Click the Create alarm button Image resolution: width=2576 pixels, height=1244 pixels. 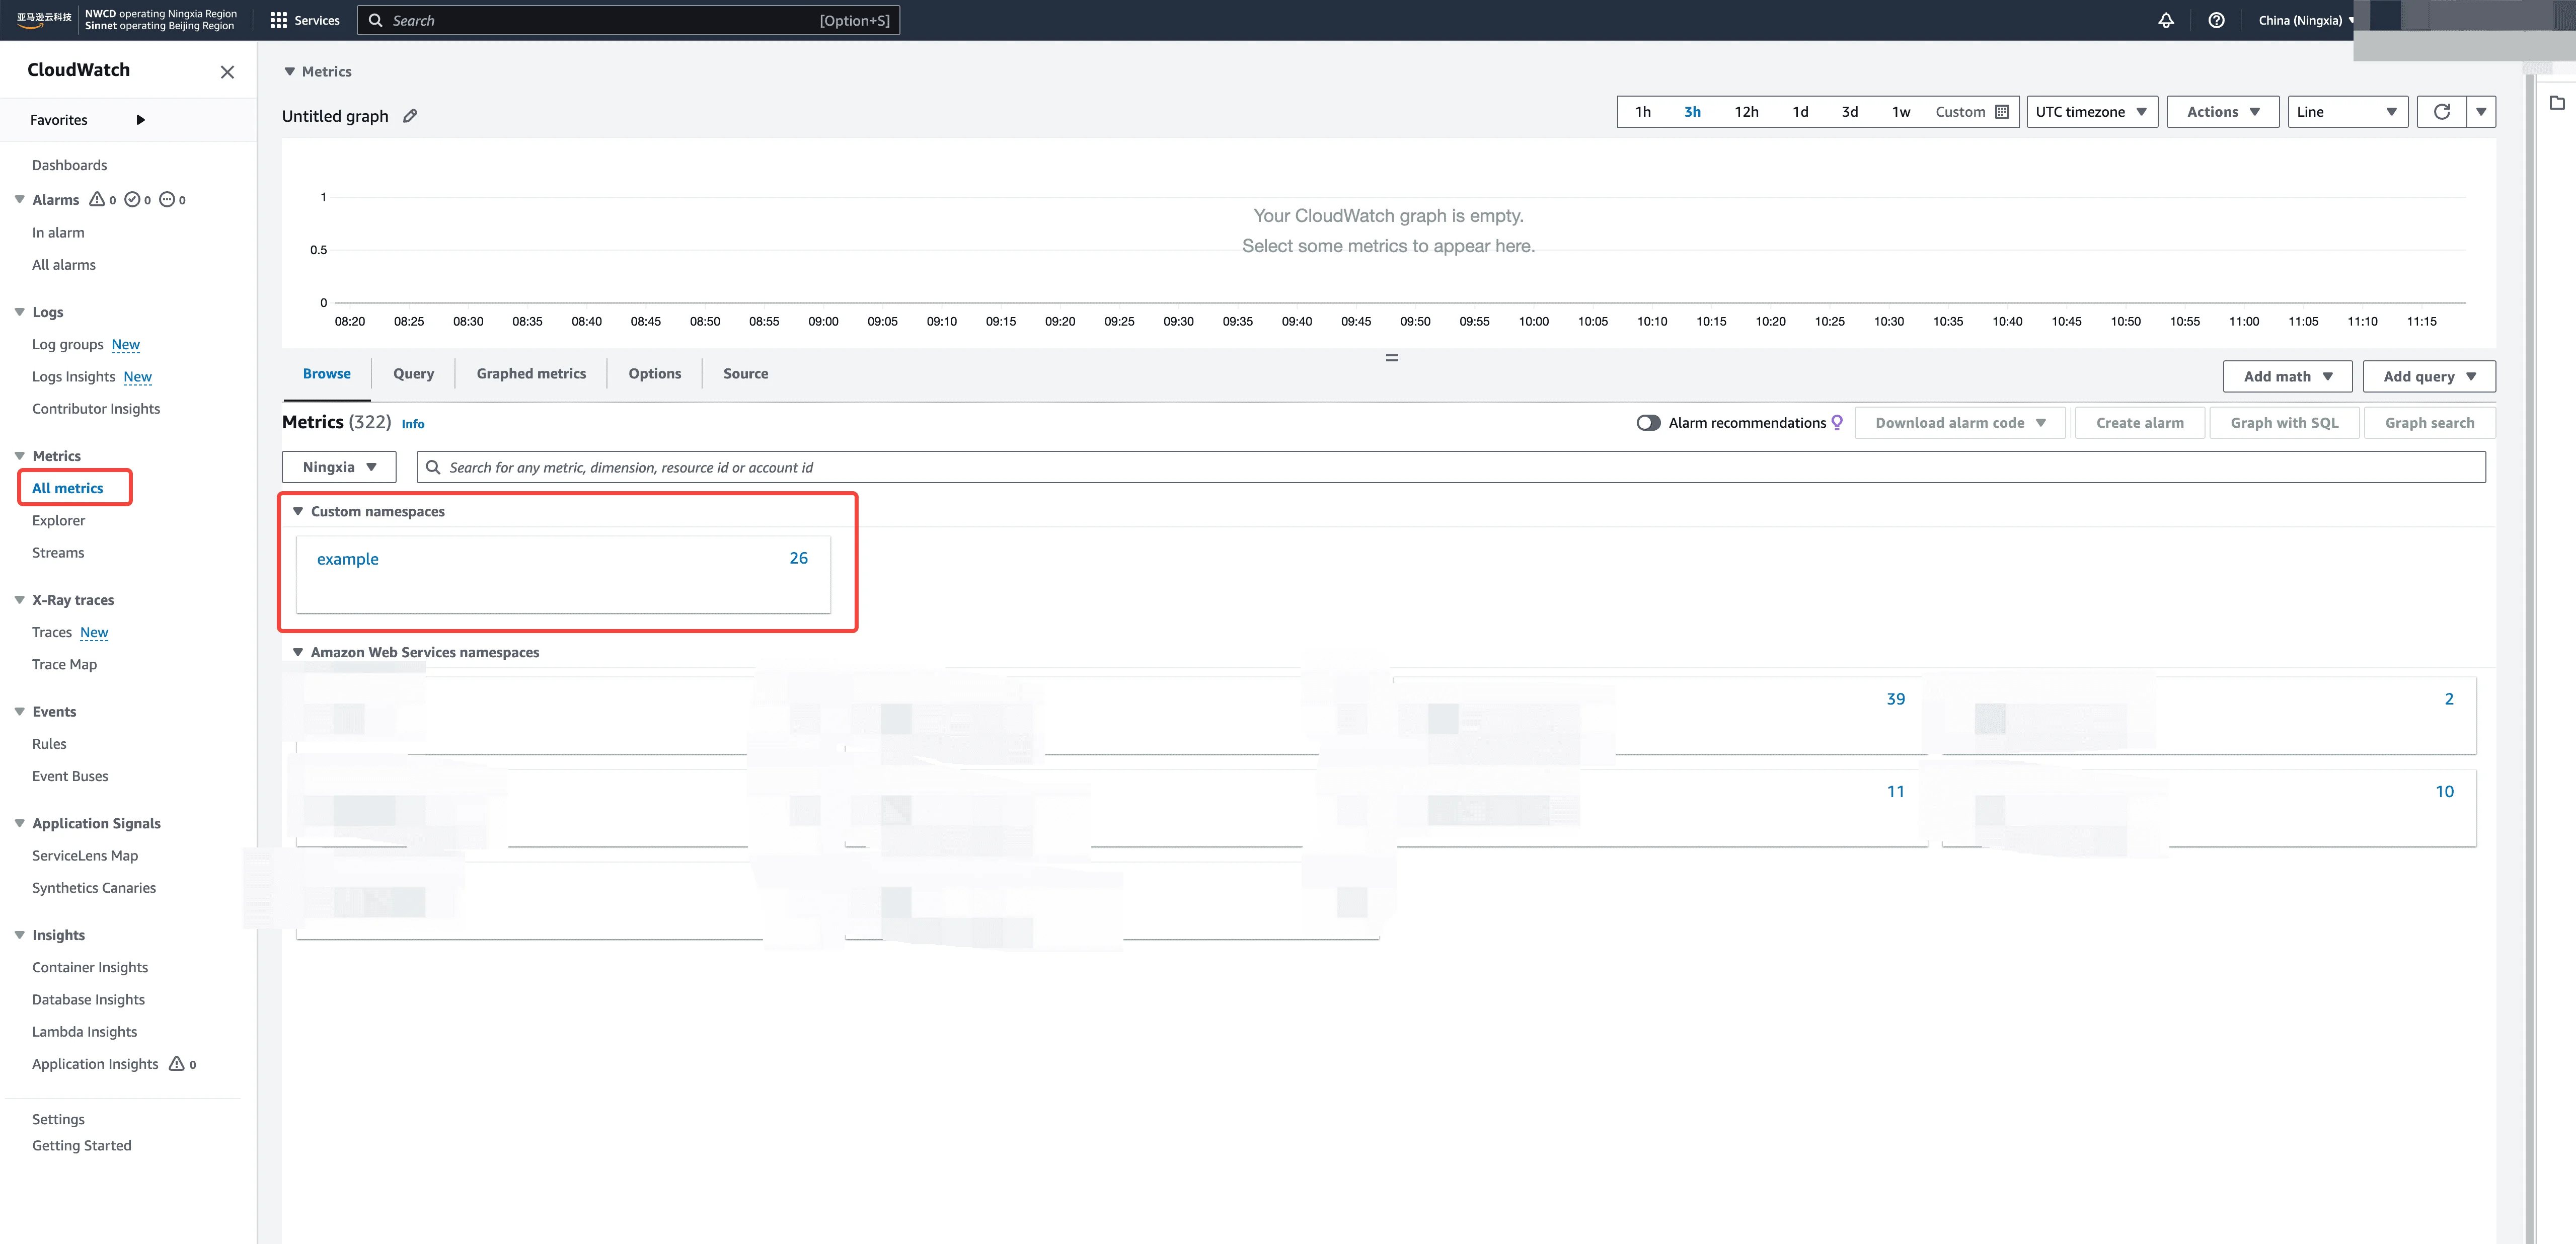(x=2139, y=423)
